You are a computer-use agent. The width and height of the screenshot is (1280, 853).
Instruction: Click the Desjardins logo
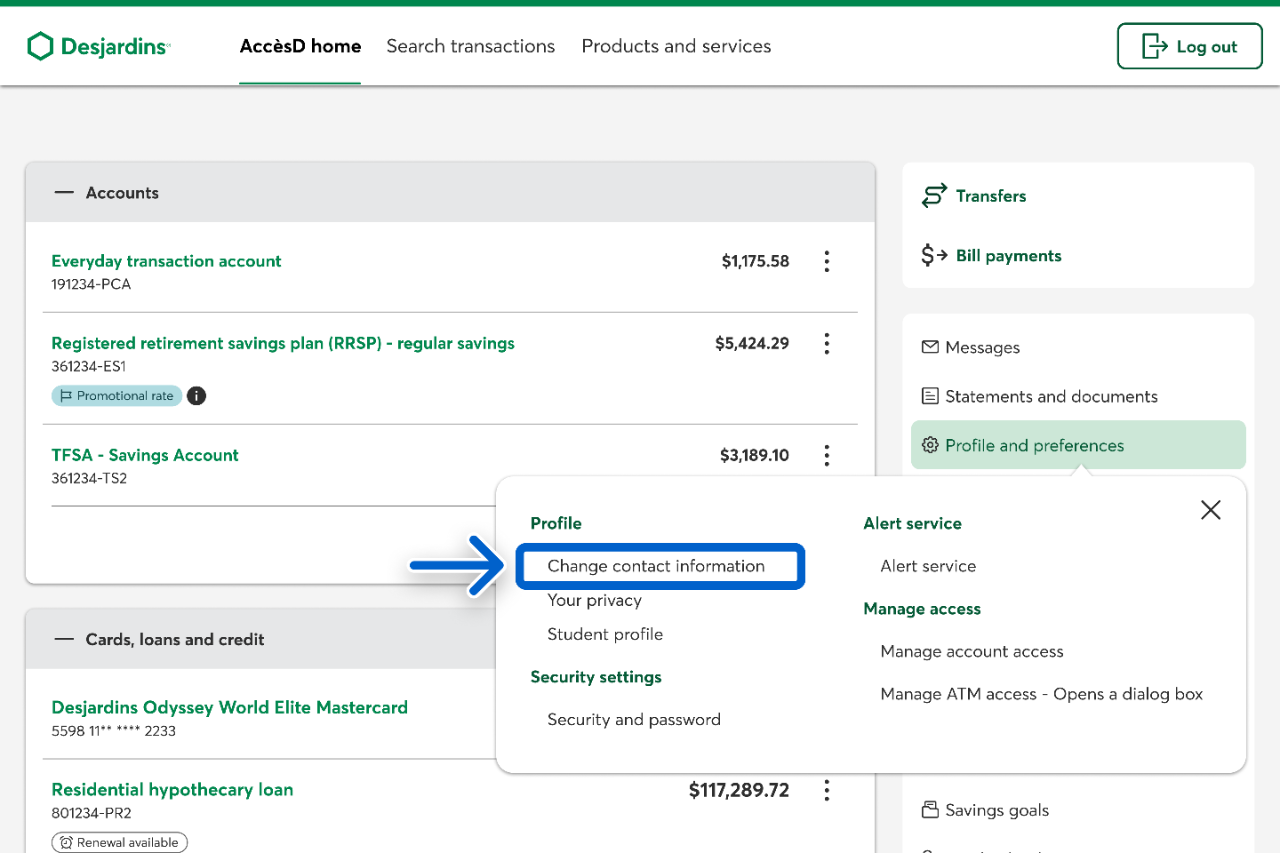tap(98, 46)
